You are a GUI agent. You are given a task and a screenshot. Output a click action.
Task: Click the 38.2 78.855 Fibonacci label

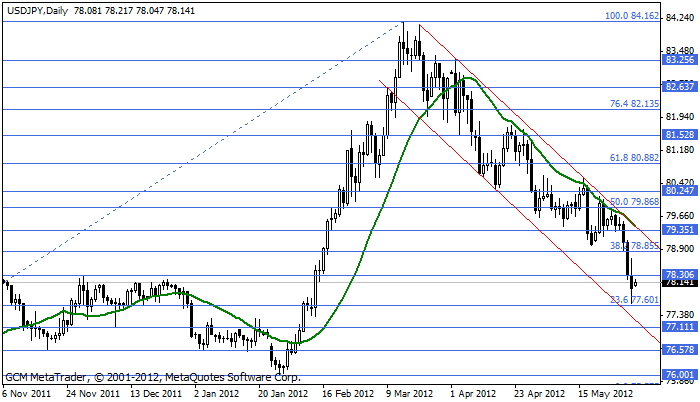coord(634,245)
